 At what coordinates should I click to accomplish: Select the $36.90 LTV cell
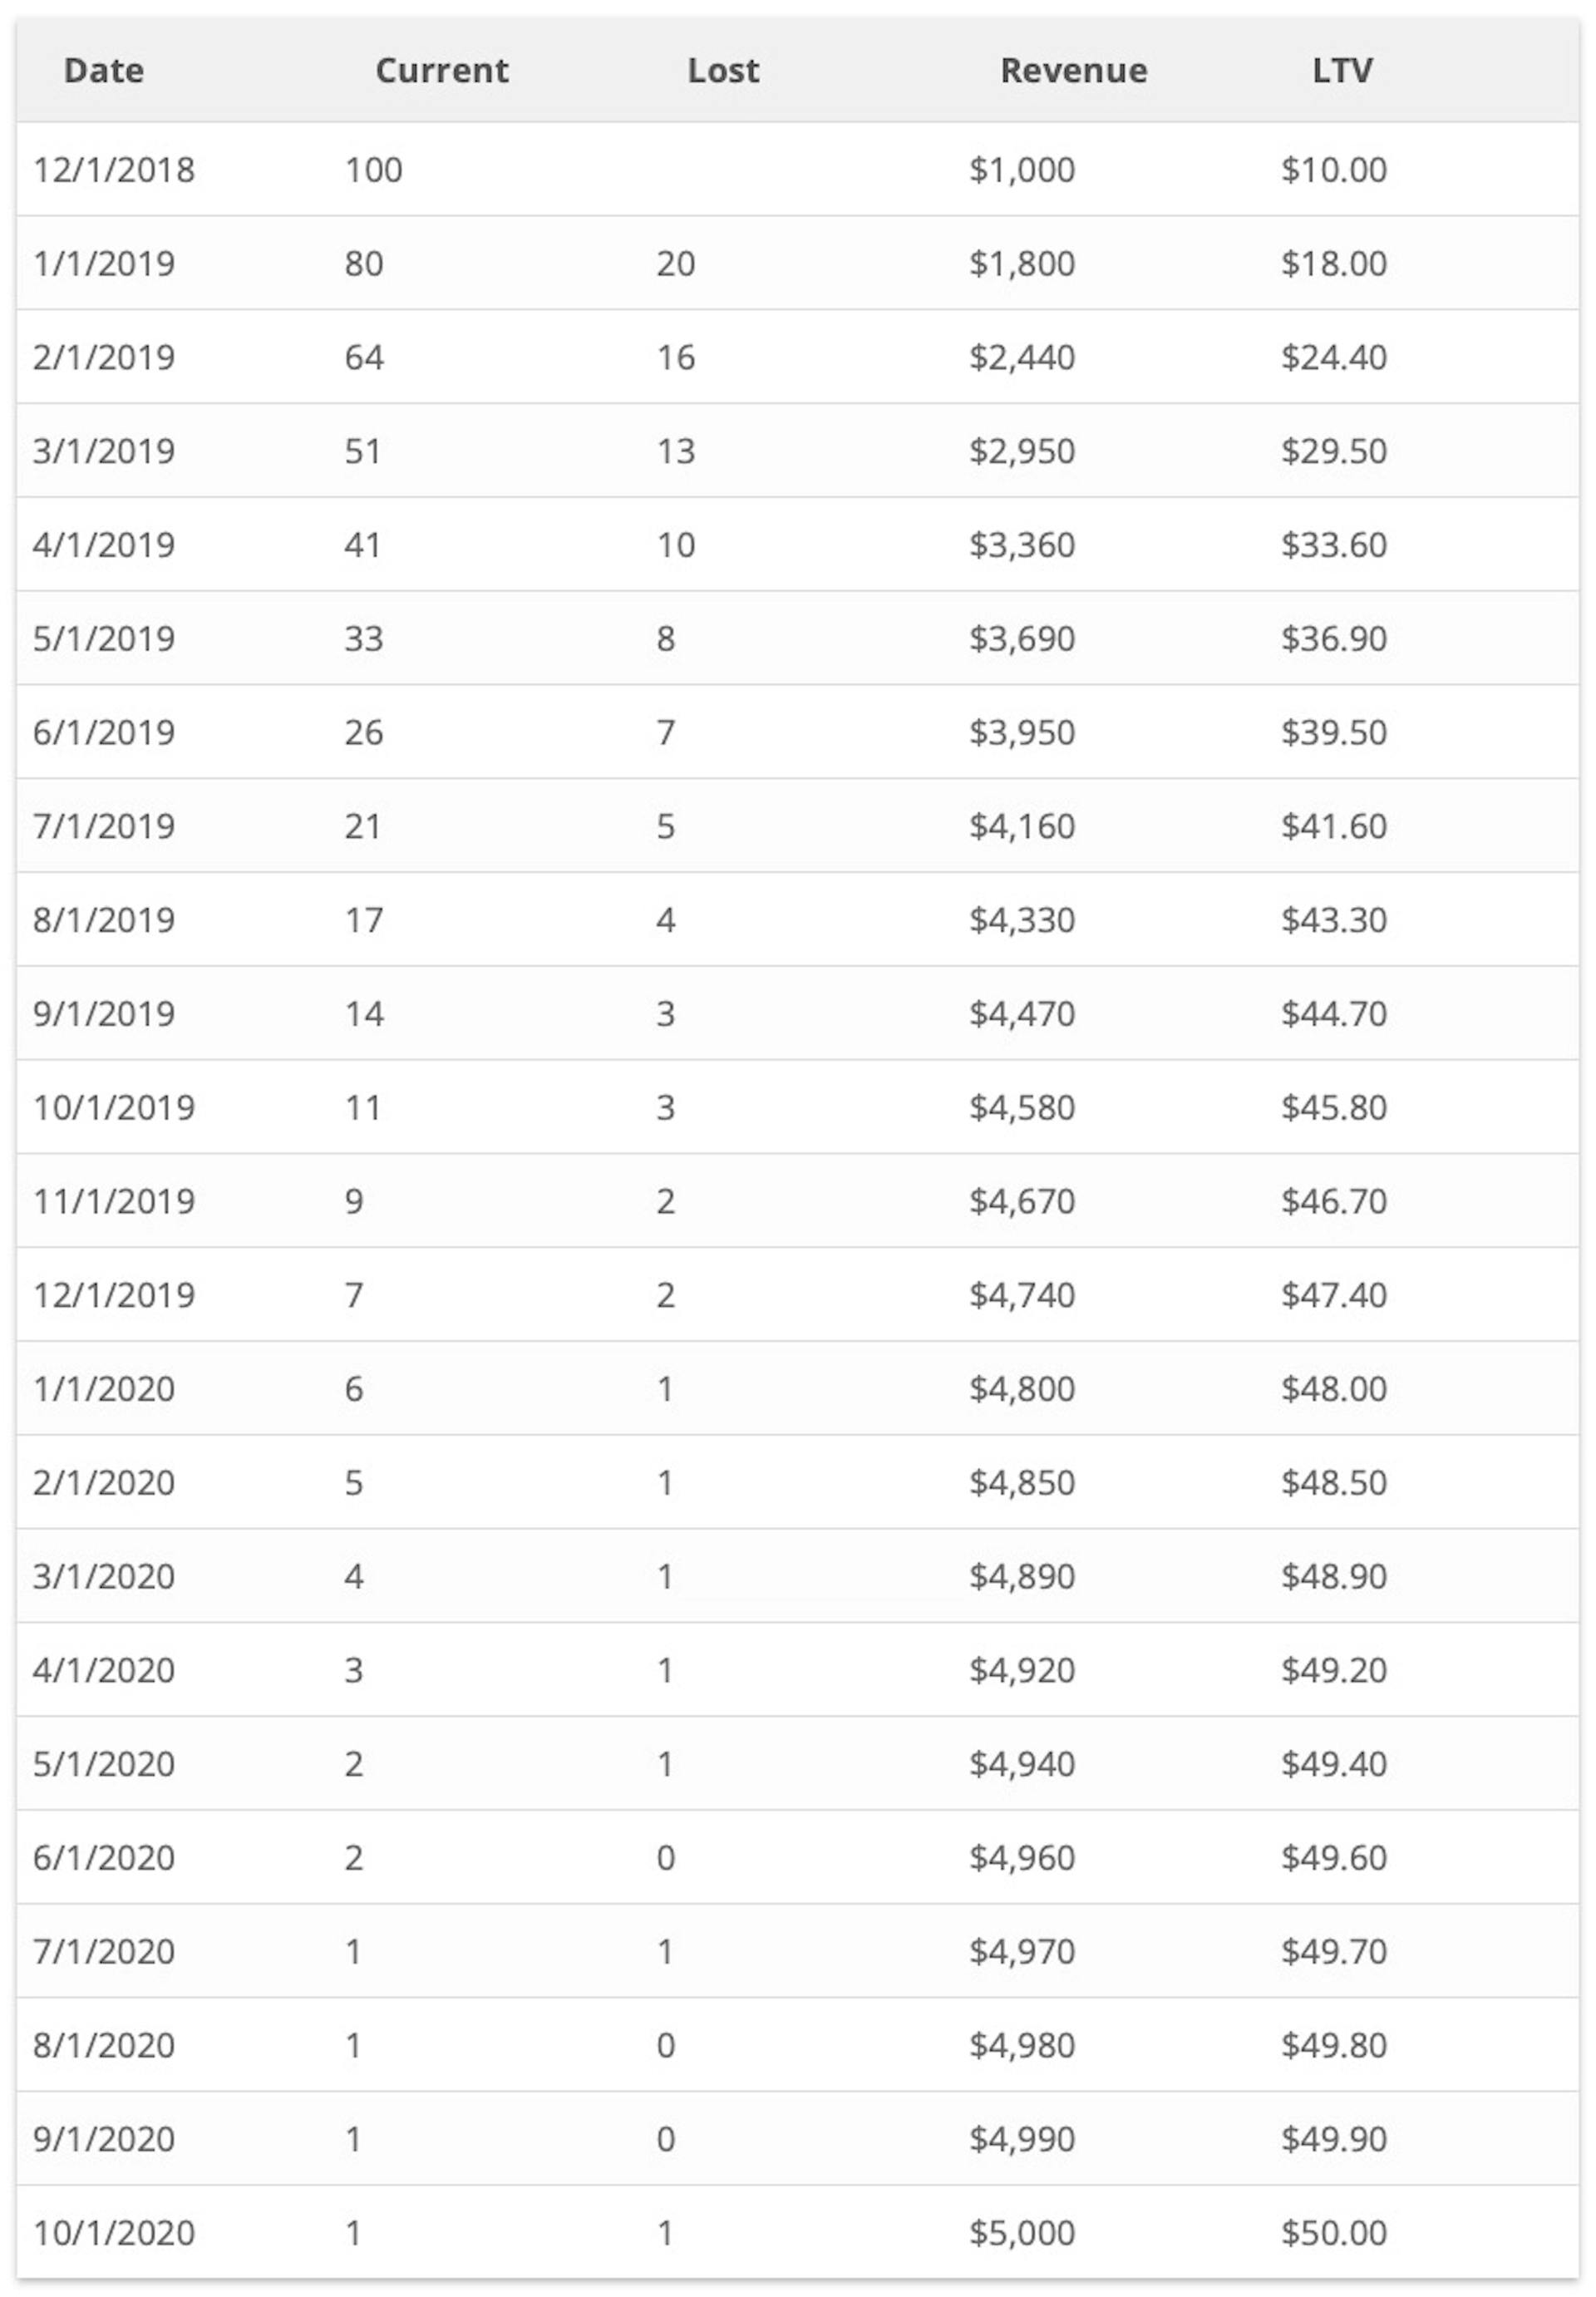(x=1333, y=639)
